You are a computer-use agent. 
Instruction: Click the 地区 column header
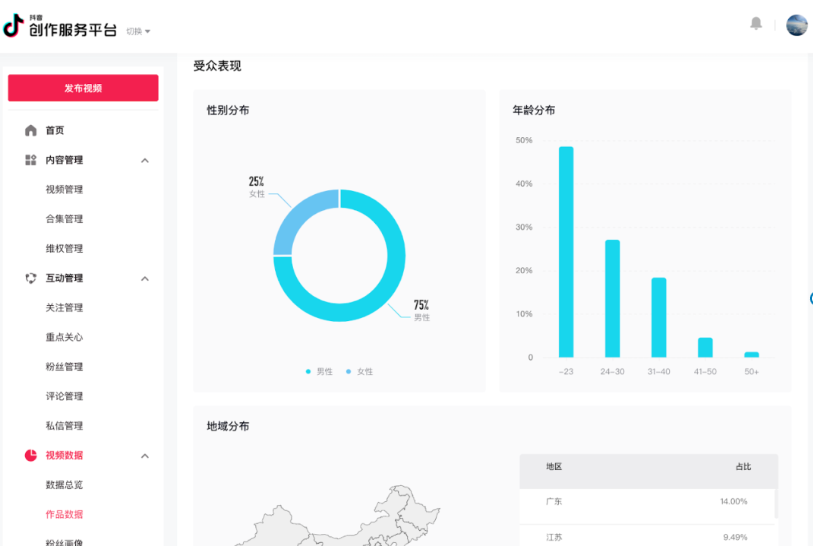pos(554,467)
